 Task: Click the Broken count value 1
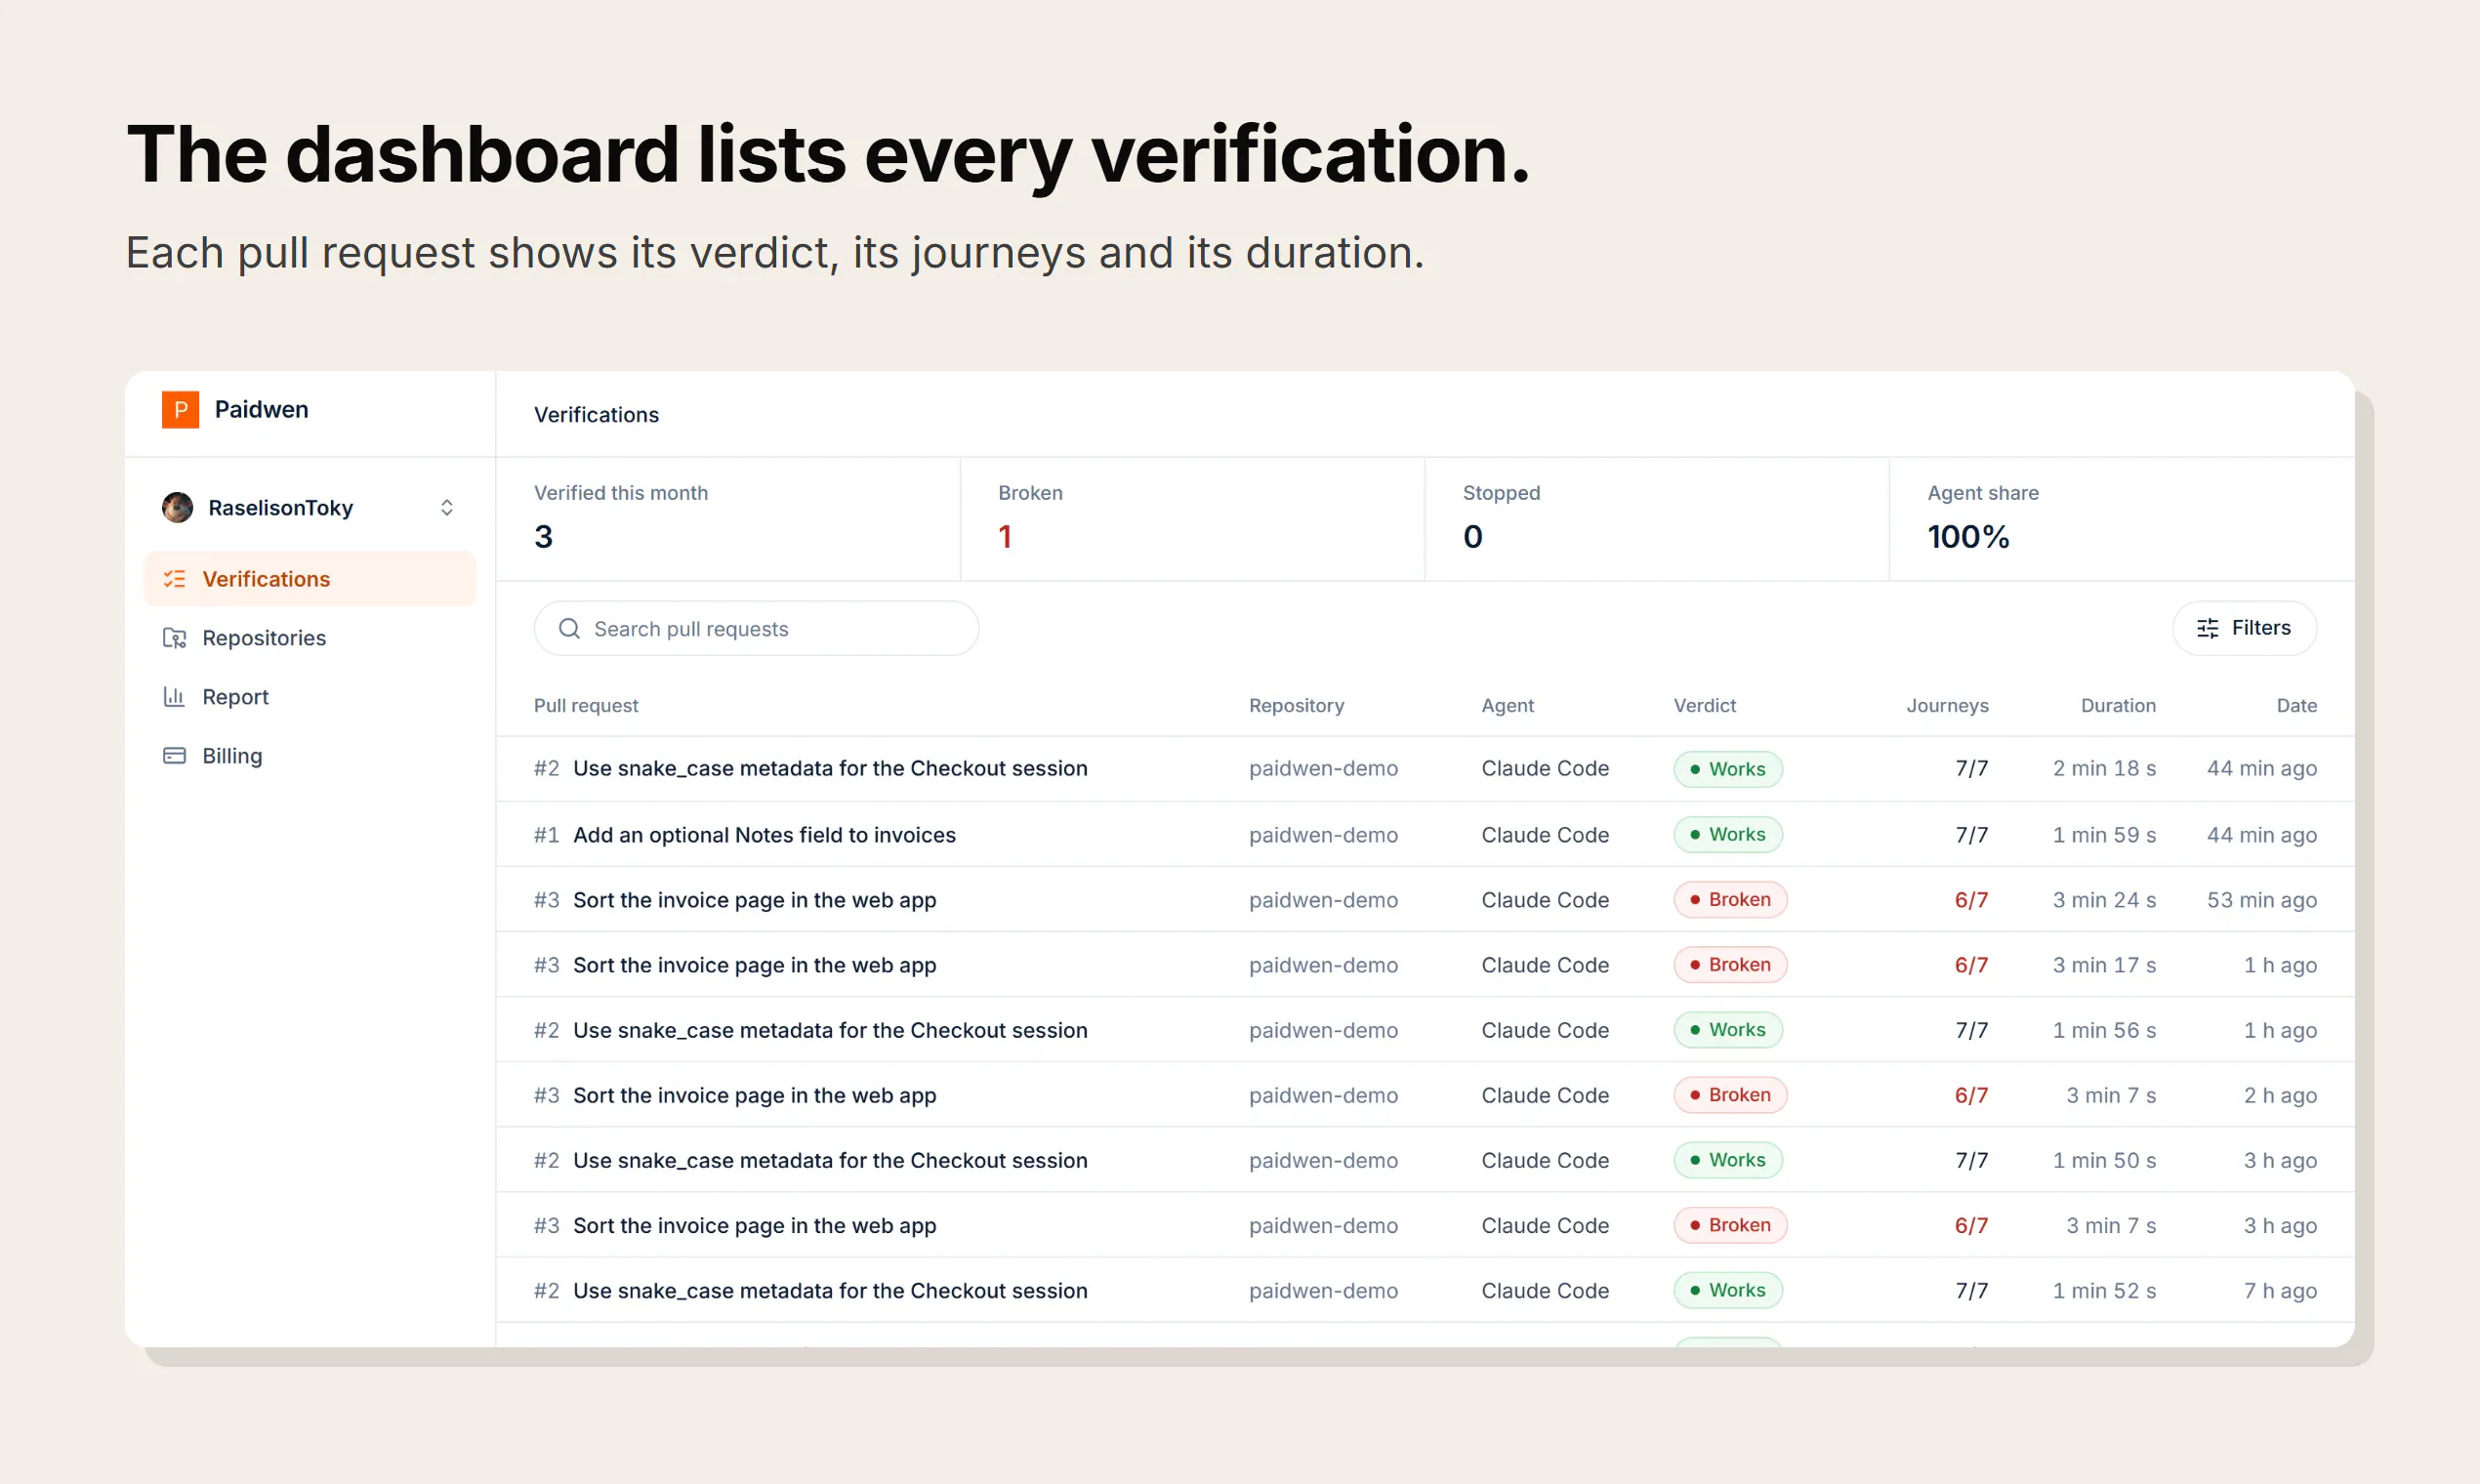(x=1005, y=537)
